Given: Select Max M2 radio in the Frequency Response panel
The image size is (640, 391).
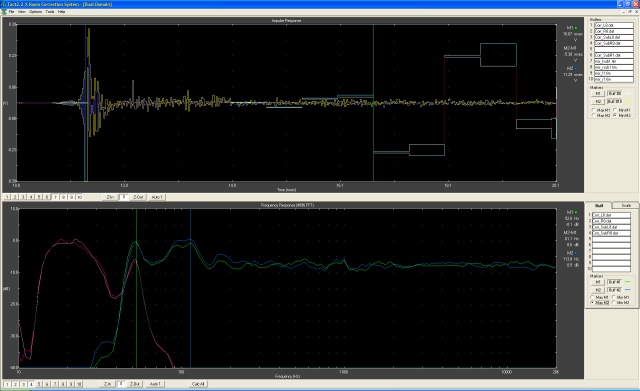Looking at the screenshot, I should 600,302.
